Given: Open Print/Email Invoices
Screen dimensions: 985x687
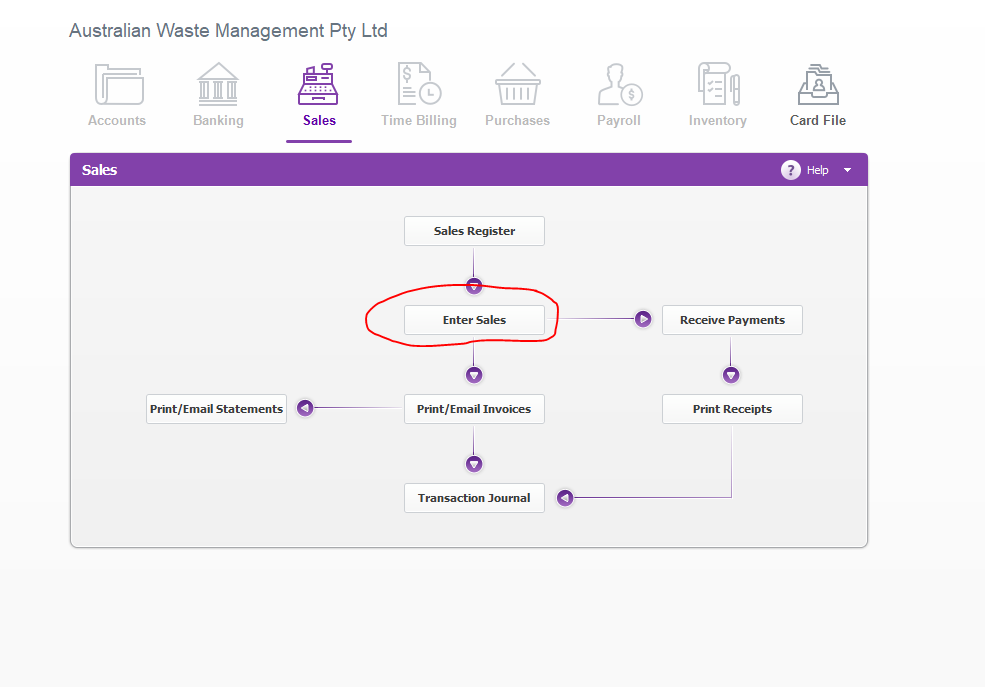Looking at the screenshot, I should (x=474, y=409).
